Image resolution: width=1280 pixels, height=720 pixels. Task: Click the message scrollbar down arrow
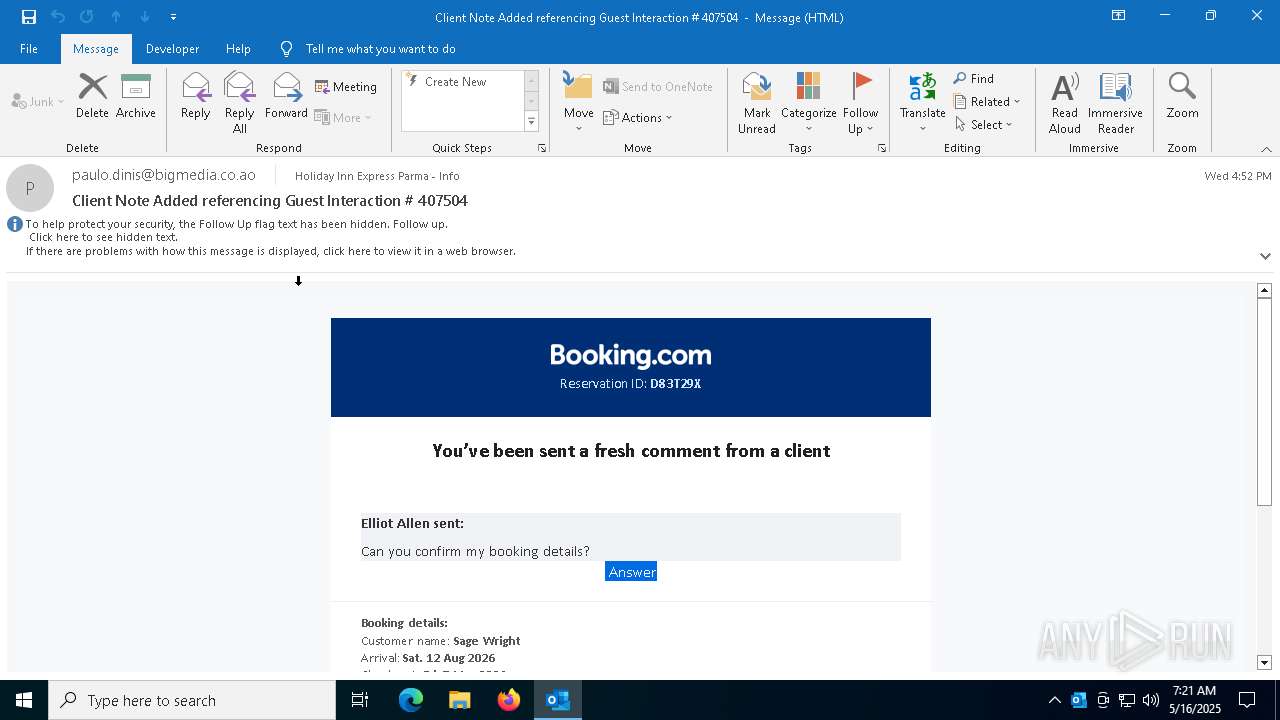tap(1264, 663)
